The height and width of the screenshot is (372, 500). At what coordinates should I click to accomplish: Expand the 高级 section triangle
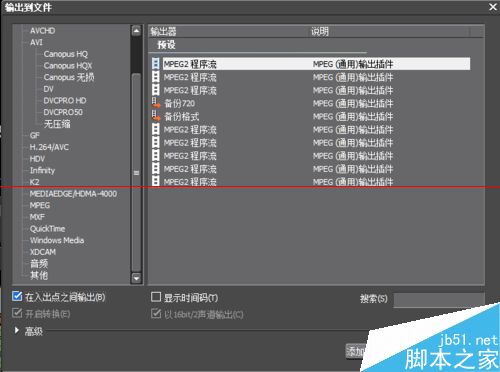pos(17,330)
